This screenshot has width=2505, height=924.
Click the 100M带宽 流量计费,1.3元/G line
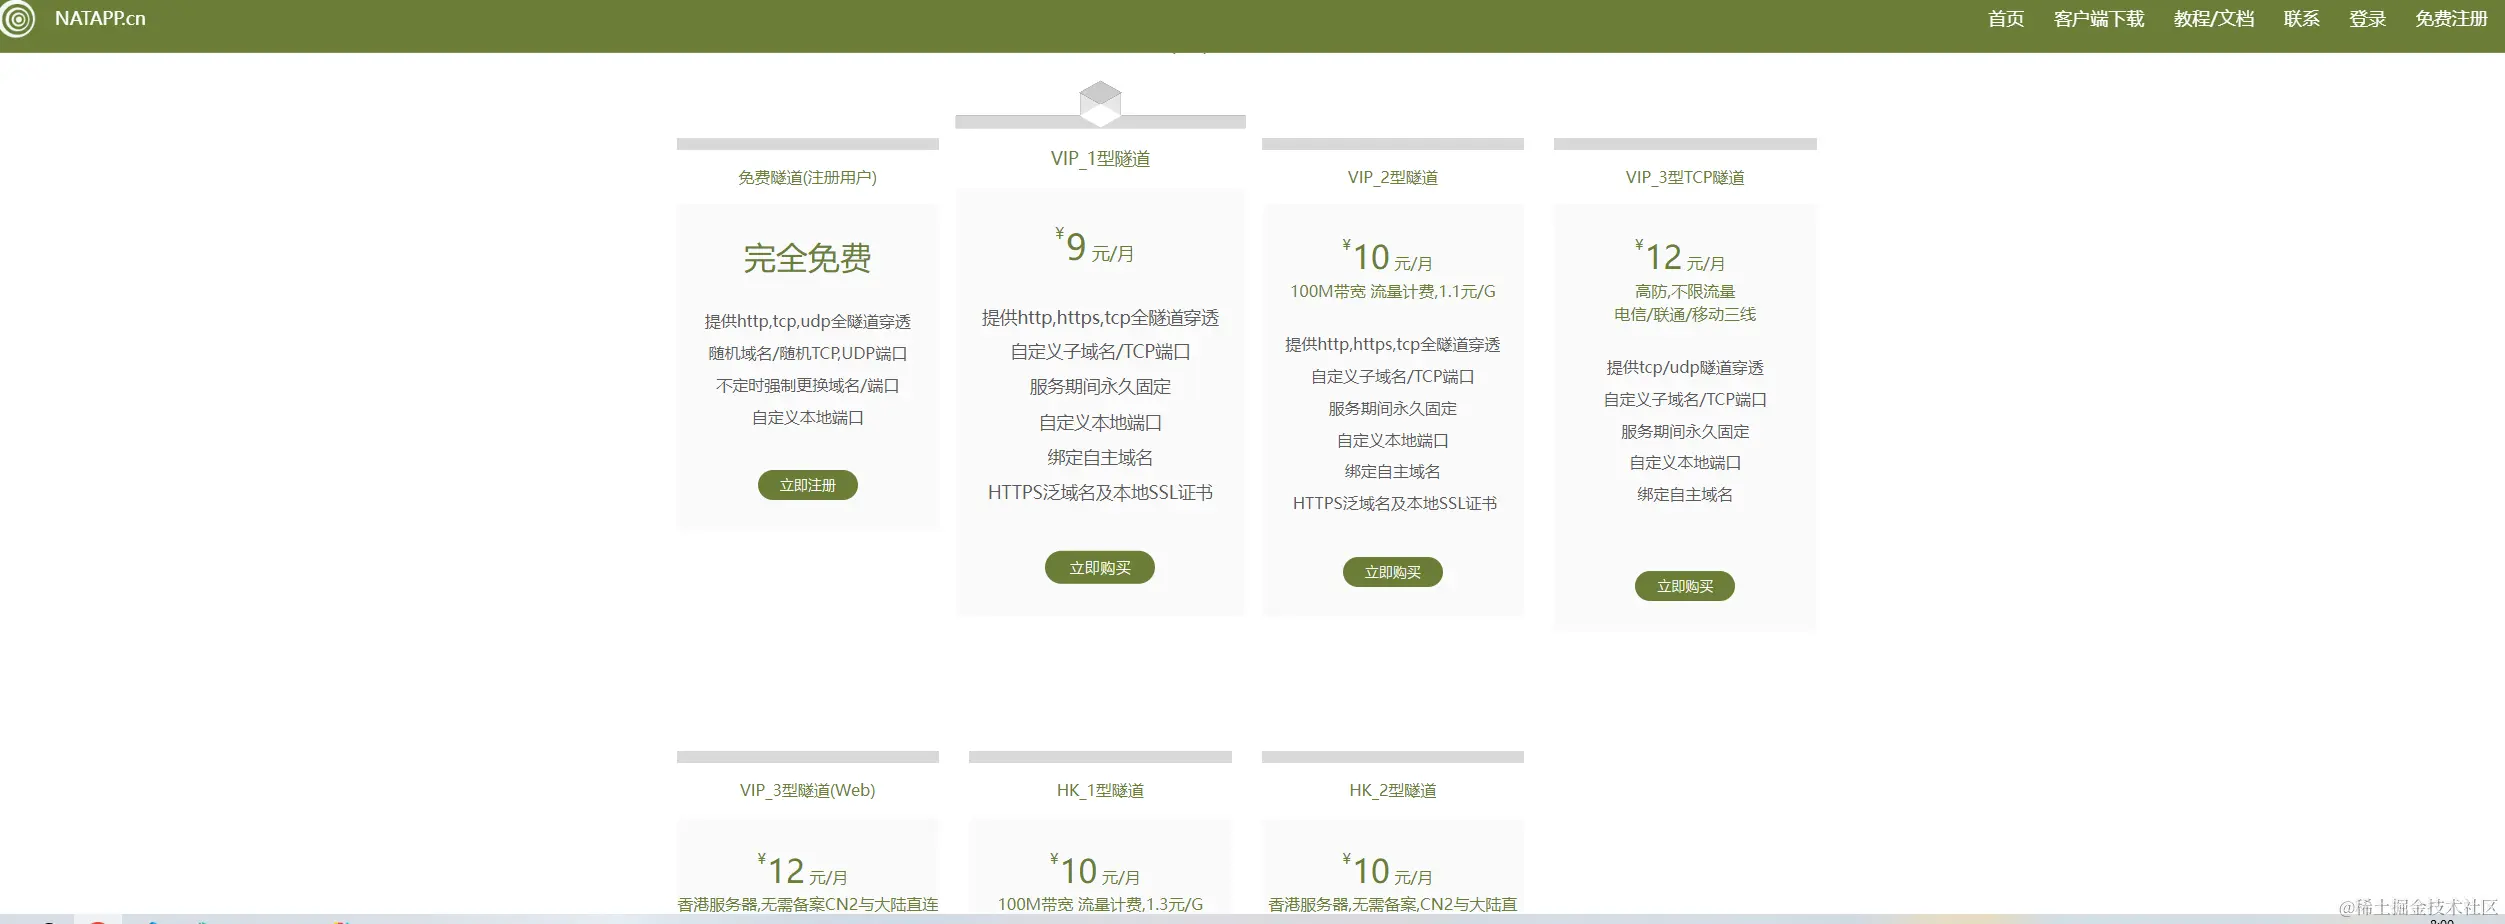tap(1100, 904)
